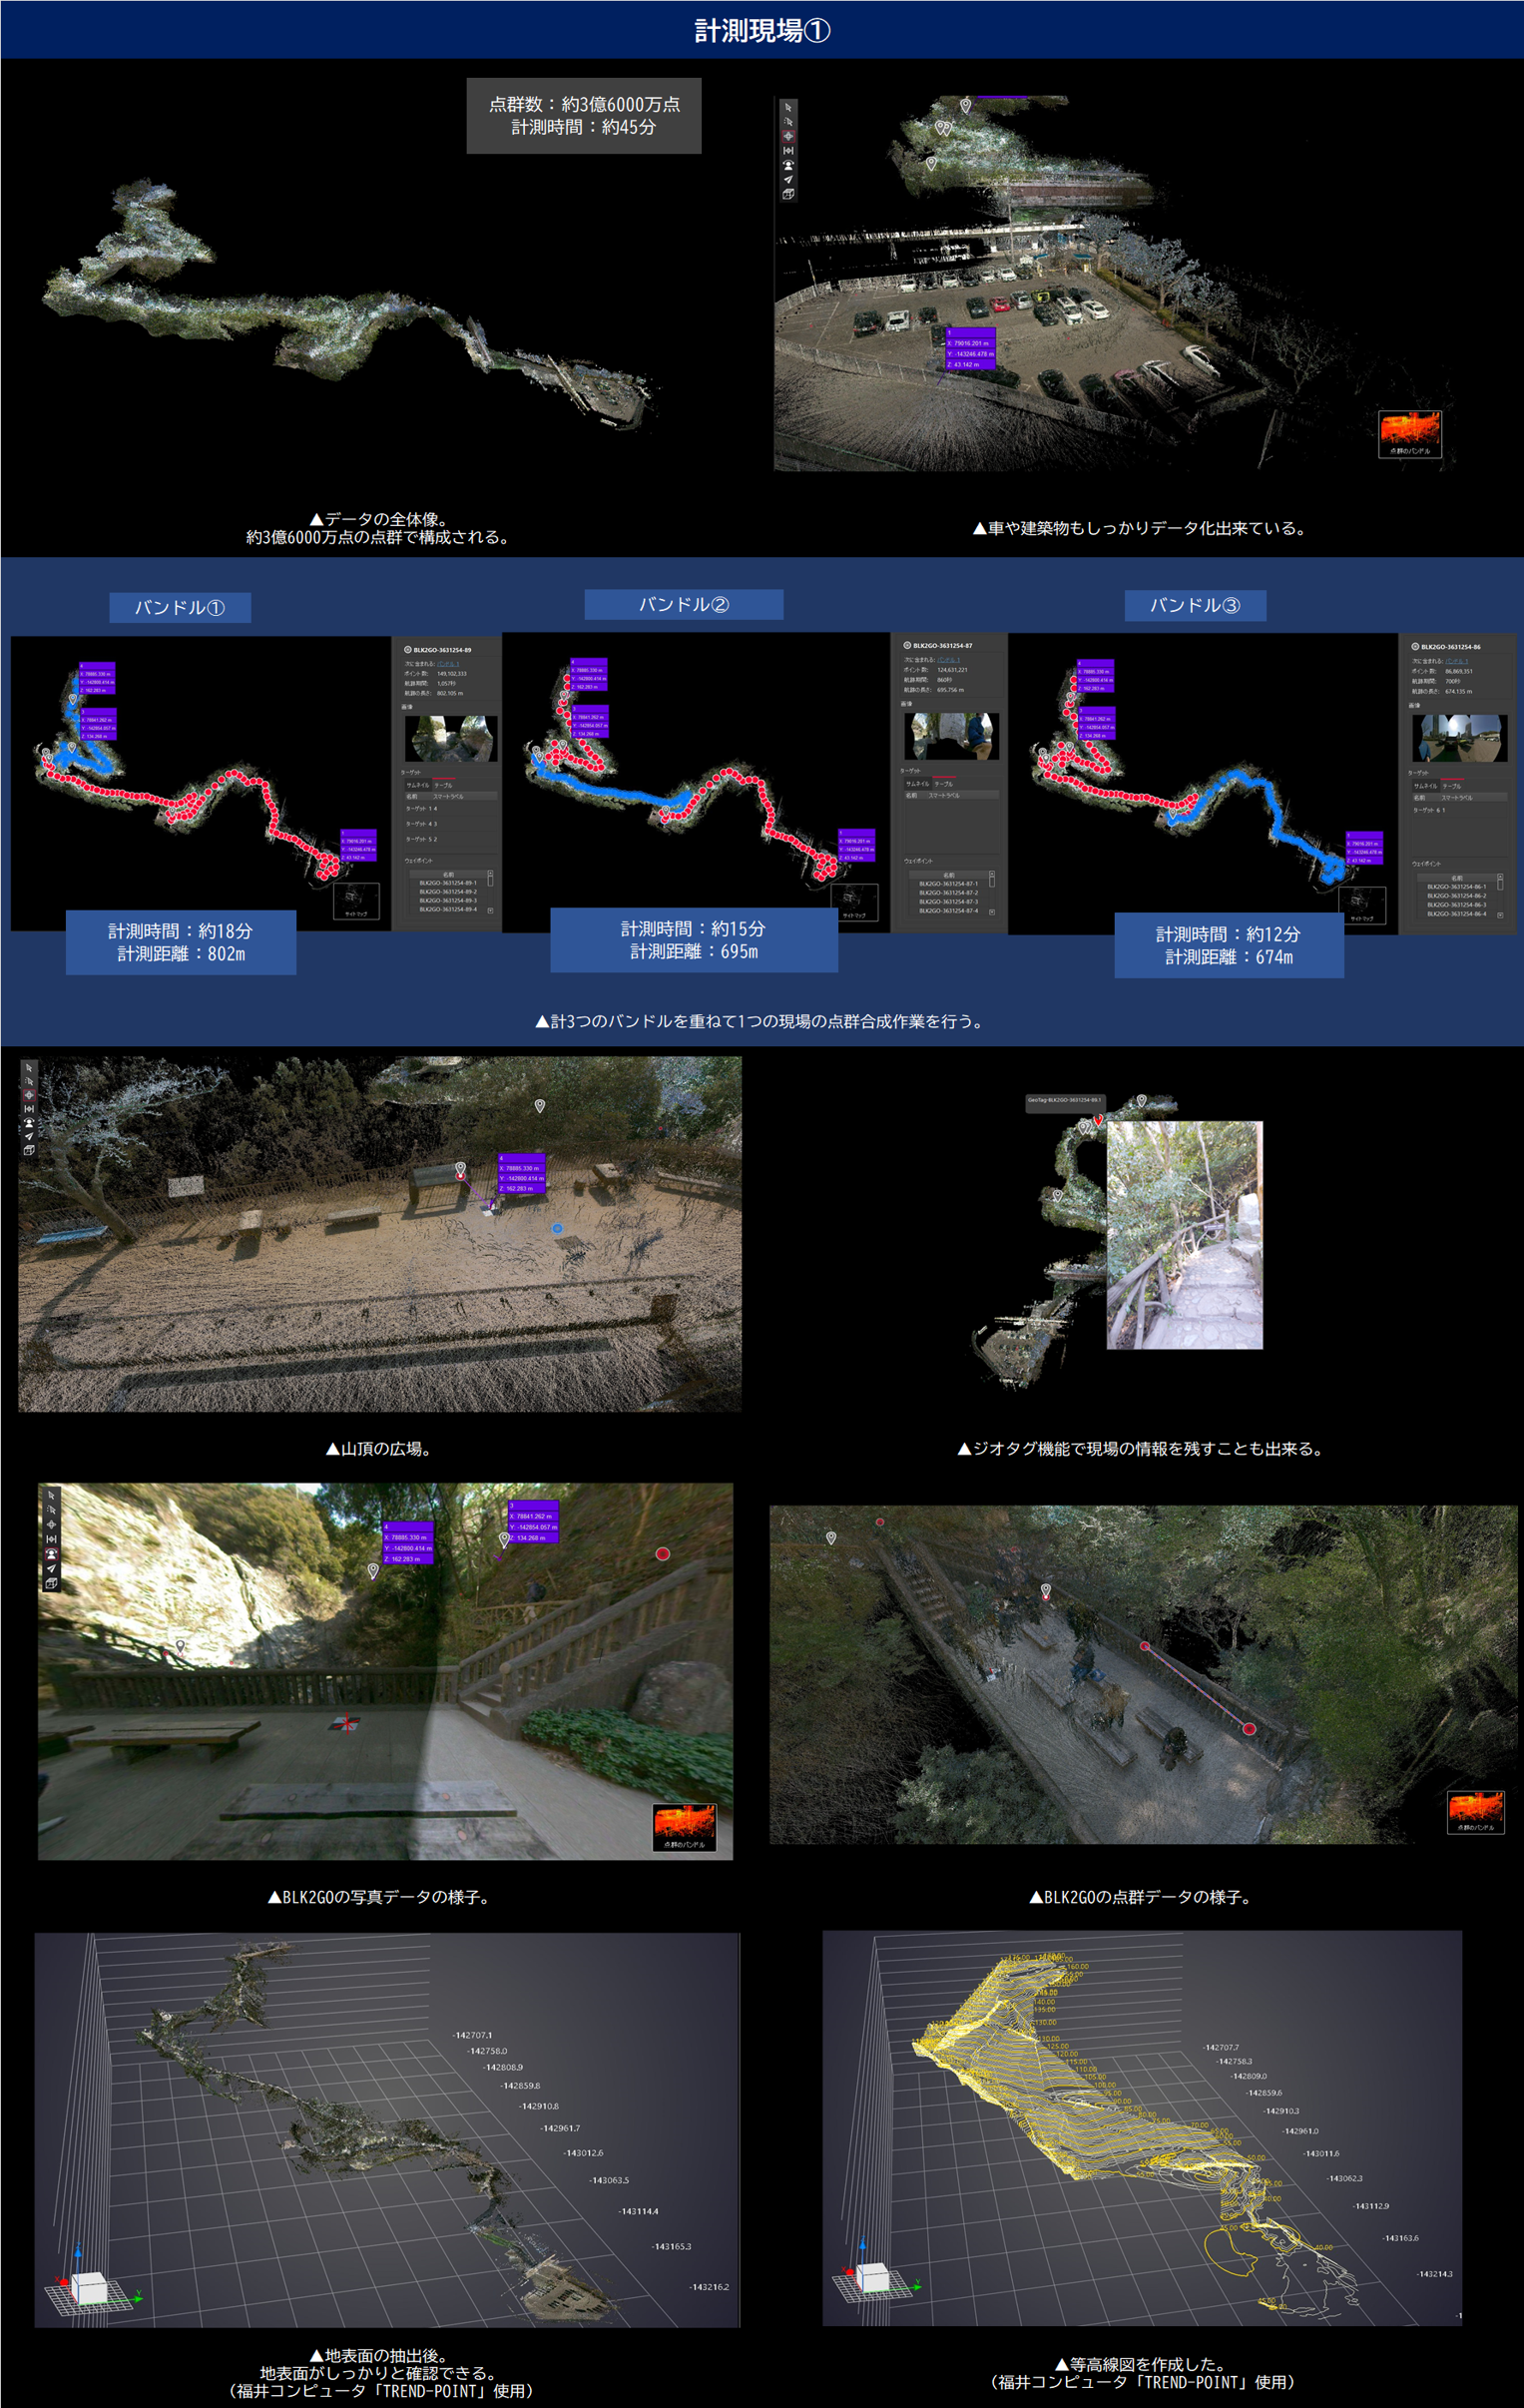Open the 360 person view tool in parking lot view
The height and width of the screenshot is (2408, 1524).
coord(789,165)
